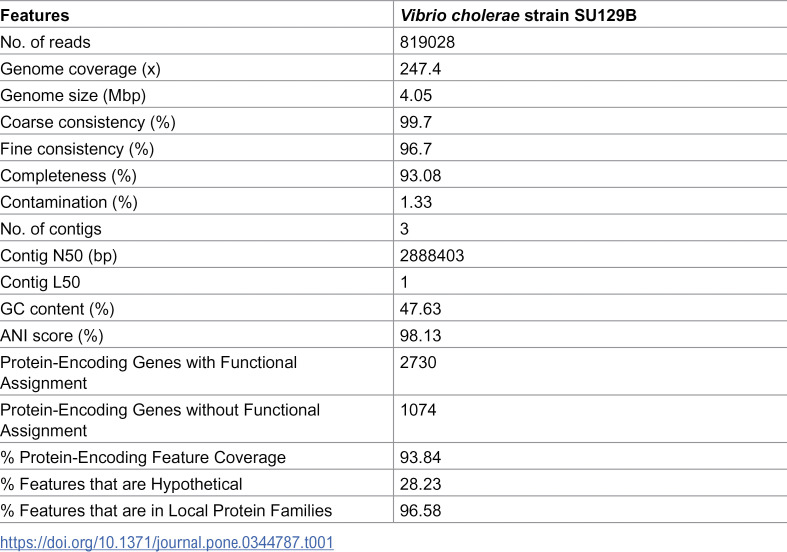Open the doi.org journal.pone link
The image size is (787, 552).
(x=167, y=542)
